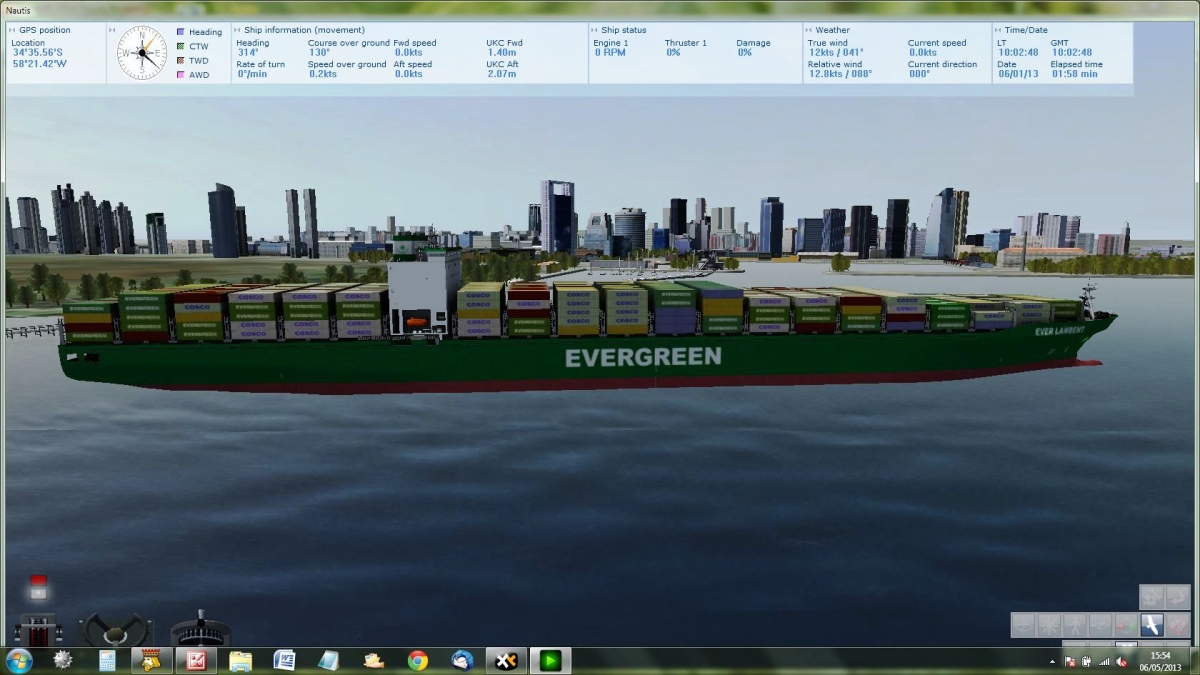Click the course over ground value 130°
This screenshot has height=675, width=1200.
[319, 53]
